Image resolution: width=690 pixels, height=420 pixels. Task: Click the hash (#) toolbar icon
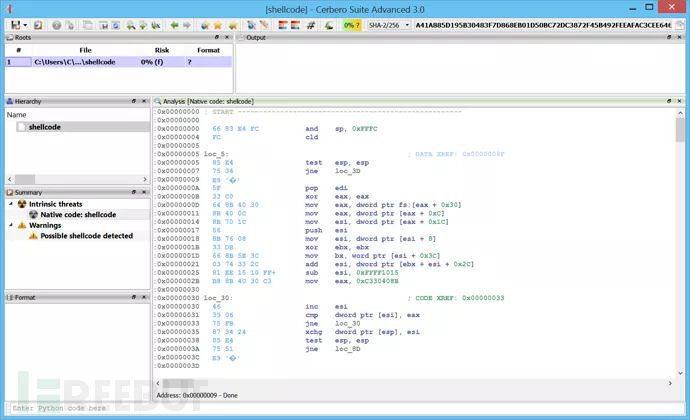pyautogui.click(x=312, y=24)
